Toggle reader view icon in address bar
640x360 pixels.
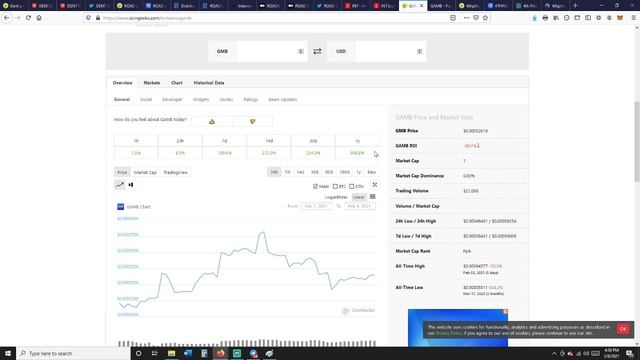(x=453, y=18)
